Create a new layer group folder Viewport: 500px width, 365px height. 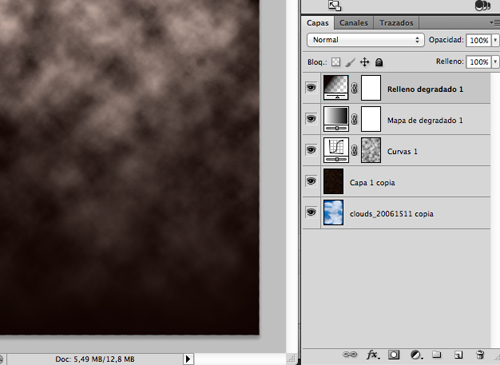(x=437, y=354)
